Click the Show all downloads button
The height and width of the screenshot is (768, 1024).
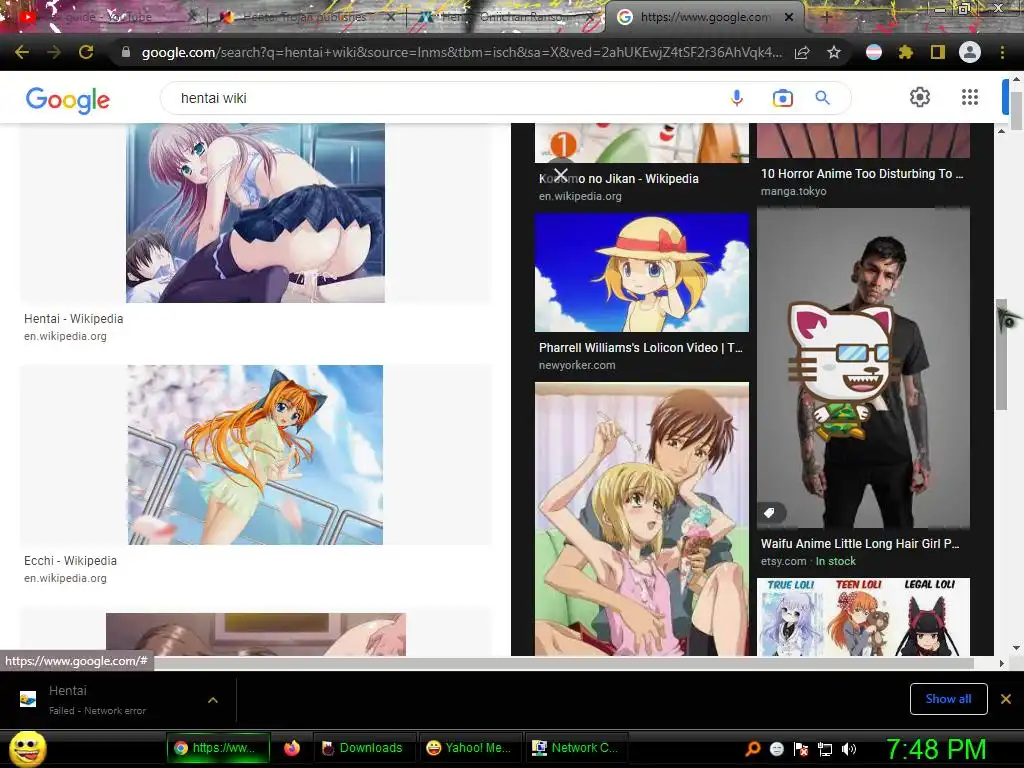coord(948,699)
